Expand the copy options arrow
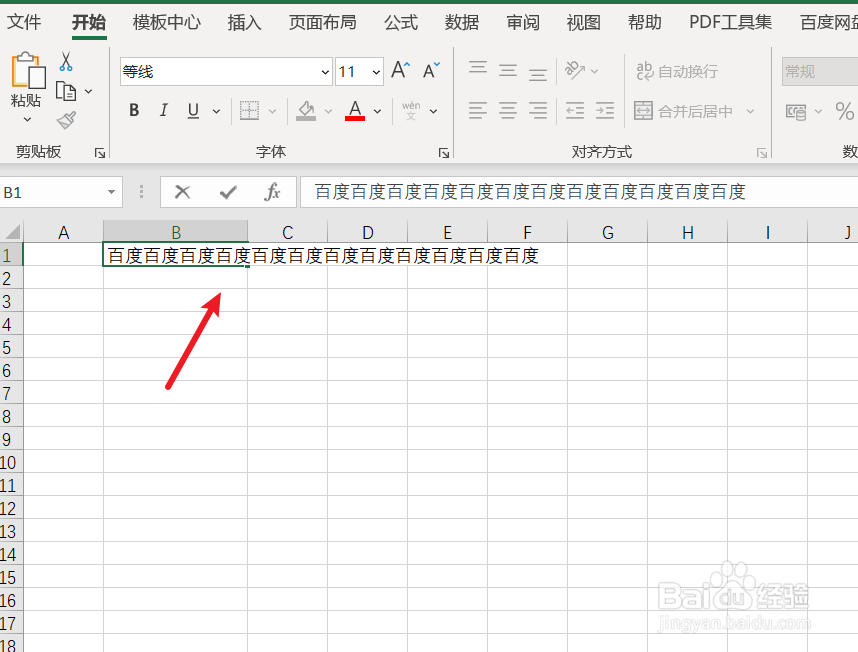 (88, 91)
